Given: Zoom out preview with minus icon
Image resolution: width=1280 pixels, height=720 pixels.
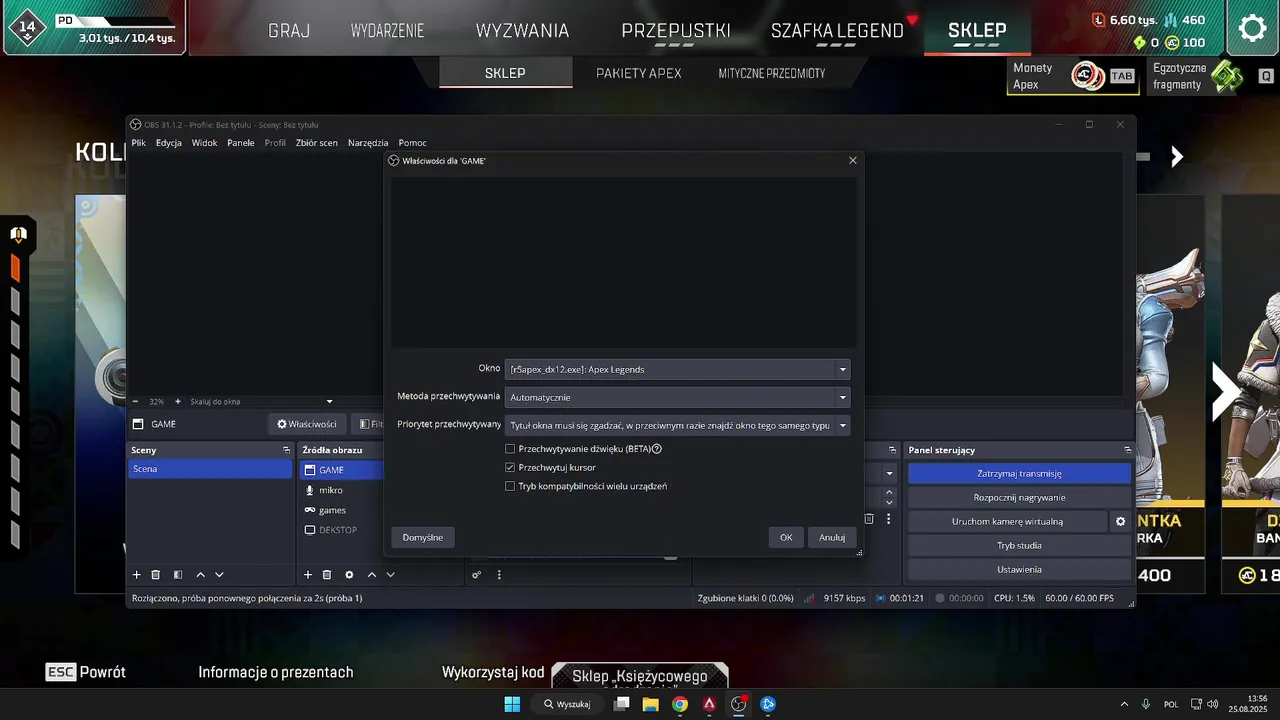Looking at the screenshot, I should coord(136,401).
